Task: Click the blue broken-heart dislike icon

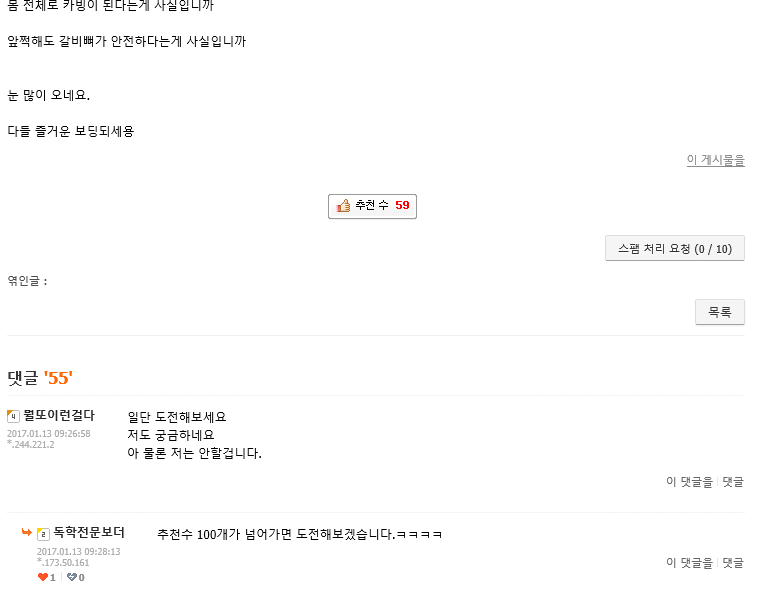Action: 72,577
